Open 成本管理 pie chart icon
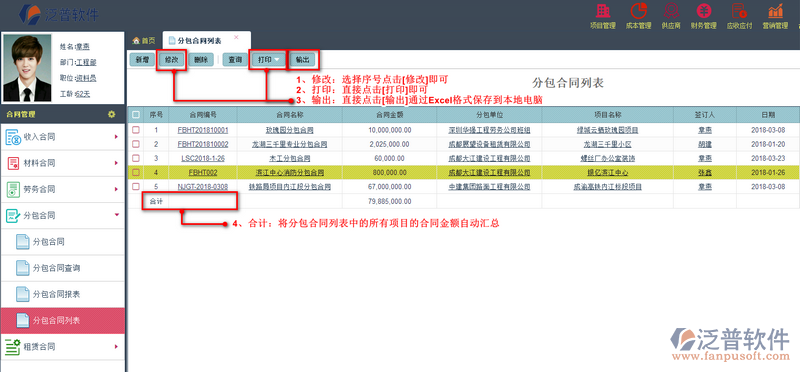The height and width of the screenshot is (372, 800). [638, 11]
